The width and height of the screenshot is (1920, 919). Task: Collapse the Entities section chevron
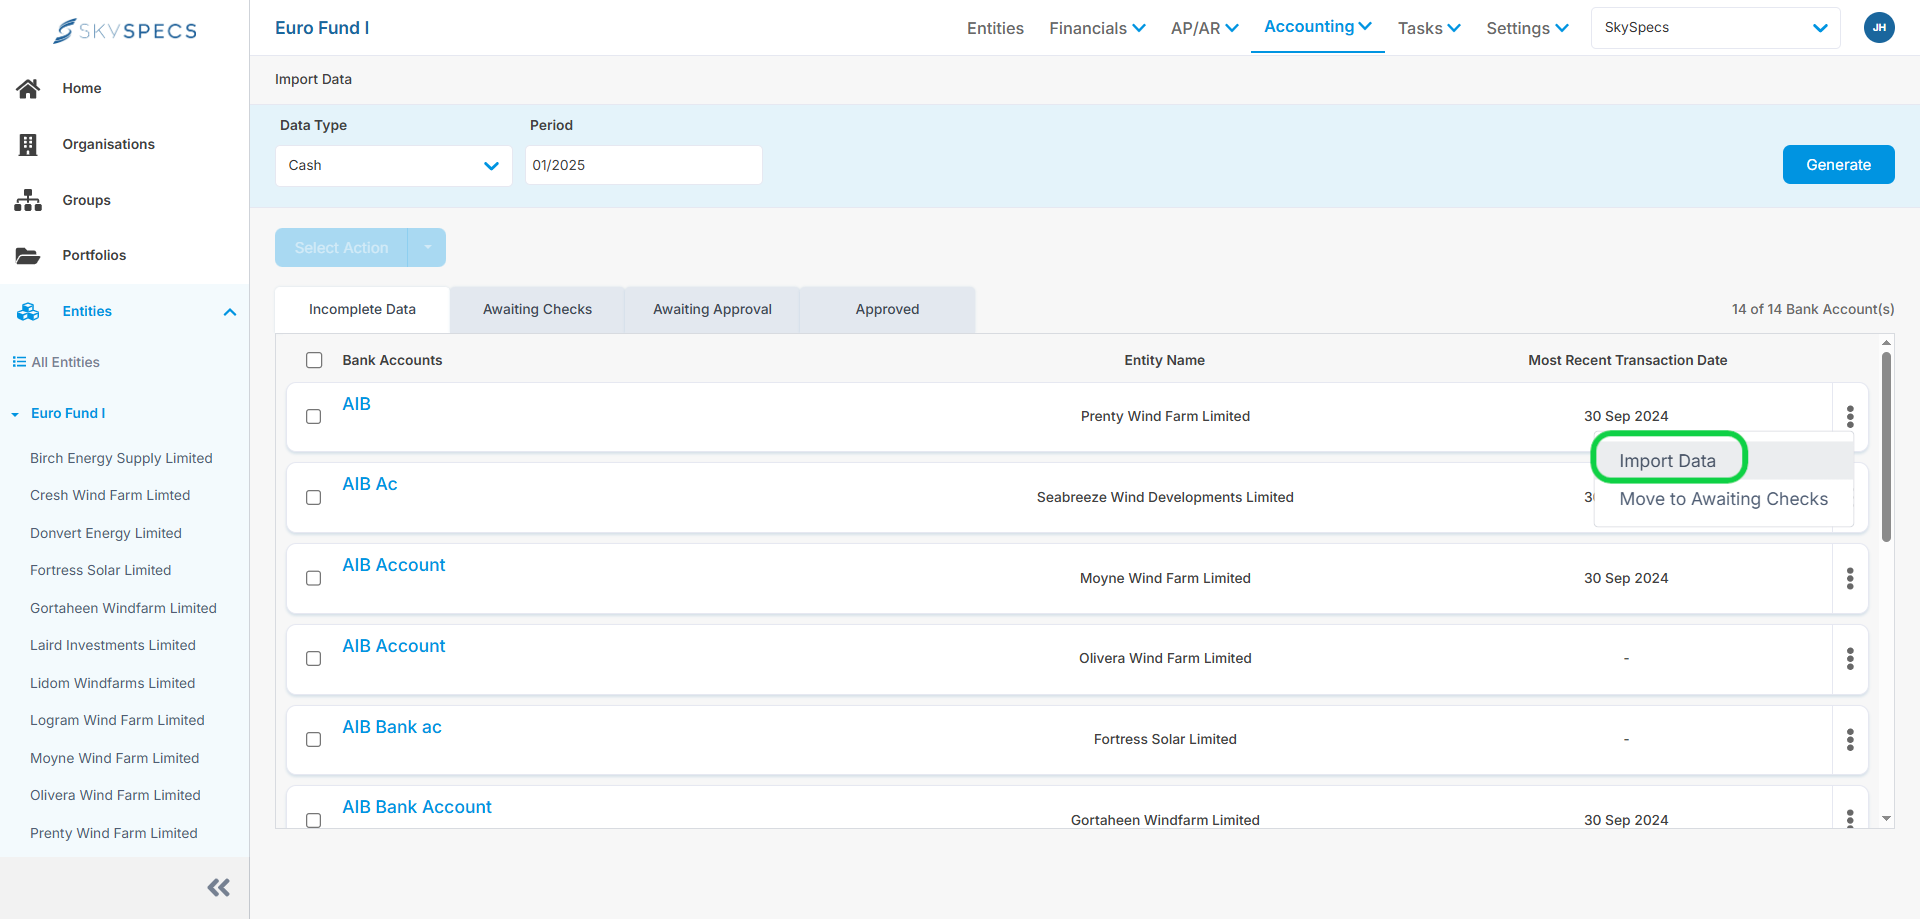coord(230,312)
